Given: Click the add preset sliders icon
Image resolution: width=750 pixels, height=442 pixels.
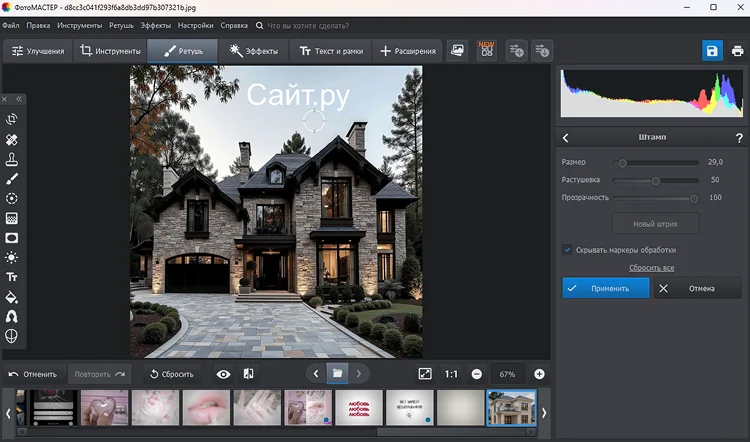Looking at the screenshot, I should coord(517,51).
